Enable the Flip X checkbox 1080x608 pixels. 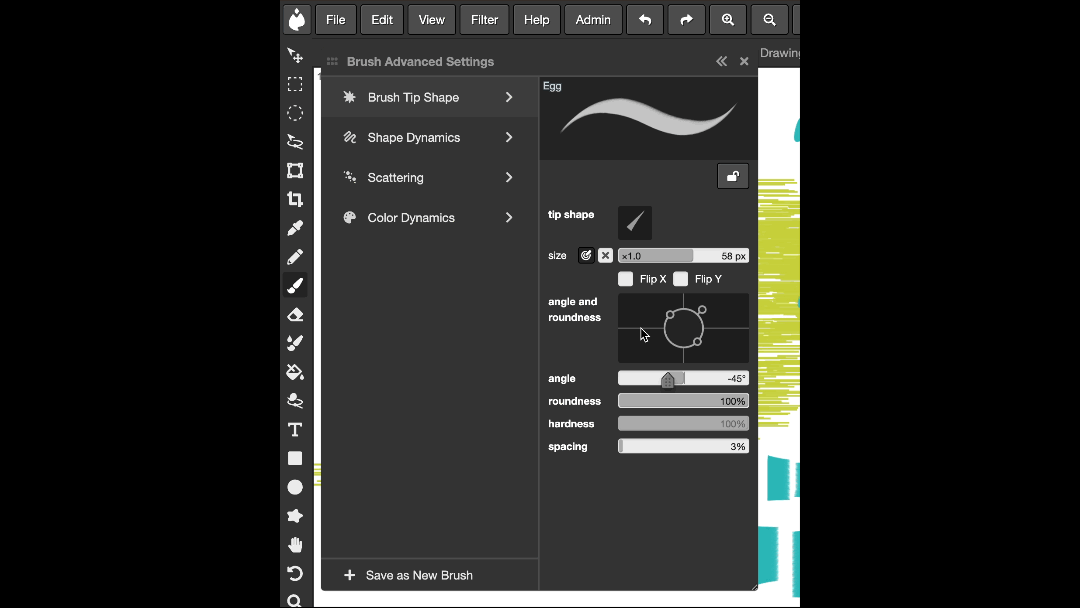[x=626, y=279]
